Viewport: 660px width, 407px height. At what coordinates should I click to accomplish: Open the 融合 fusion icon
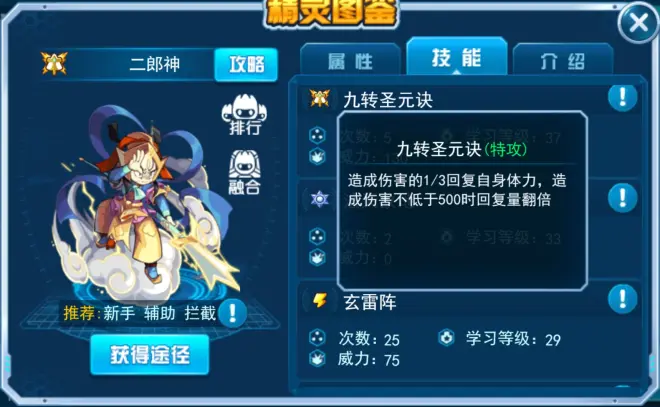(245, 173)
